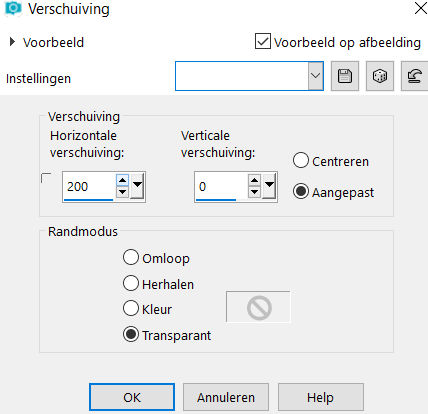Open the Instellingen presets dropdown
Screen dimensions: 428x414
click(315, 76)
